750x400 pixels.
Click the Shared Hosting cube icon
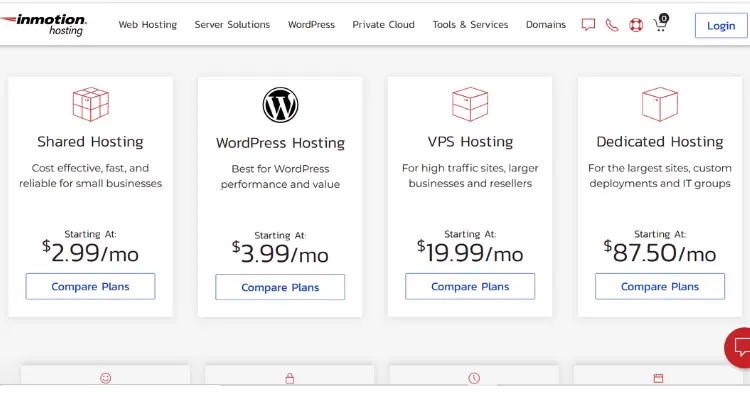tap(90, 104)
